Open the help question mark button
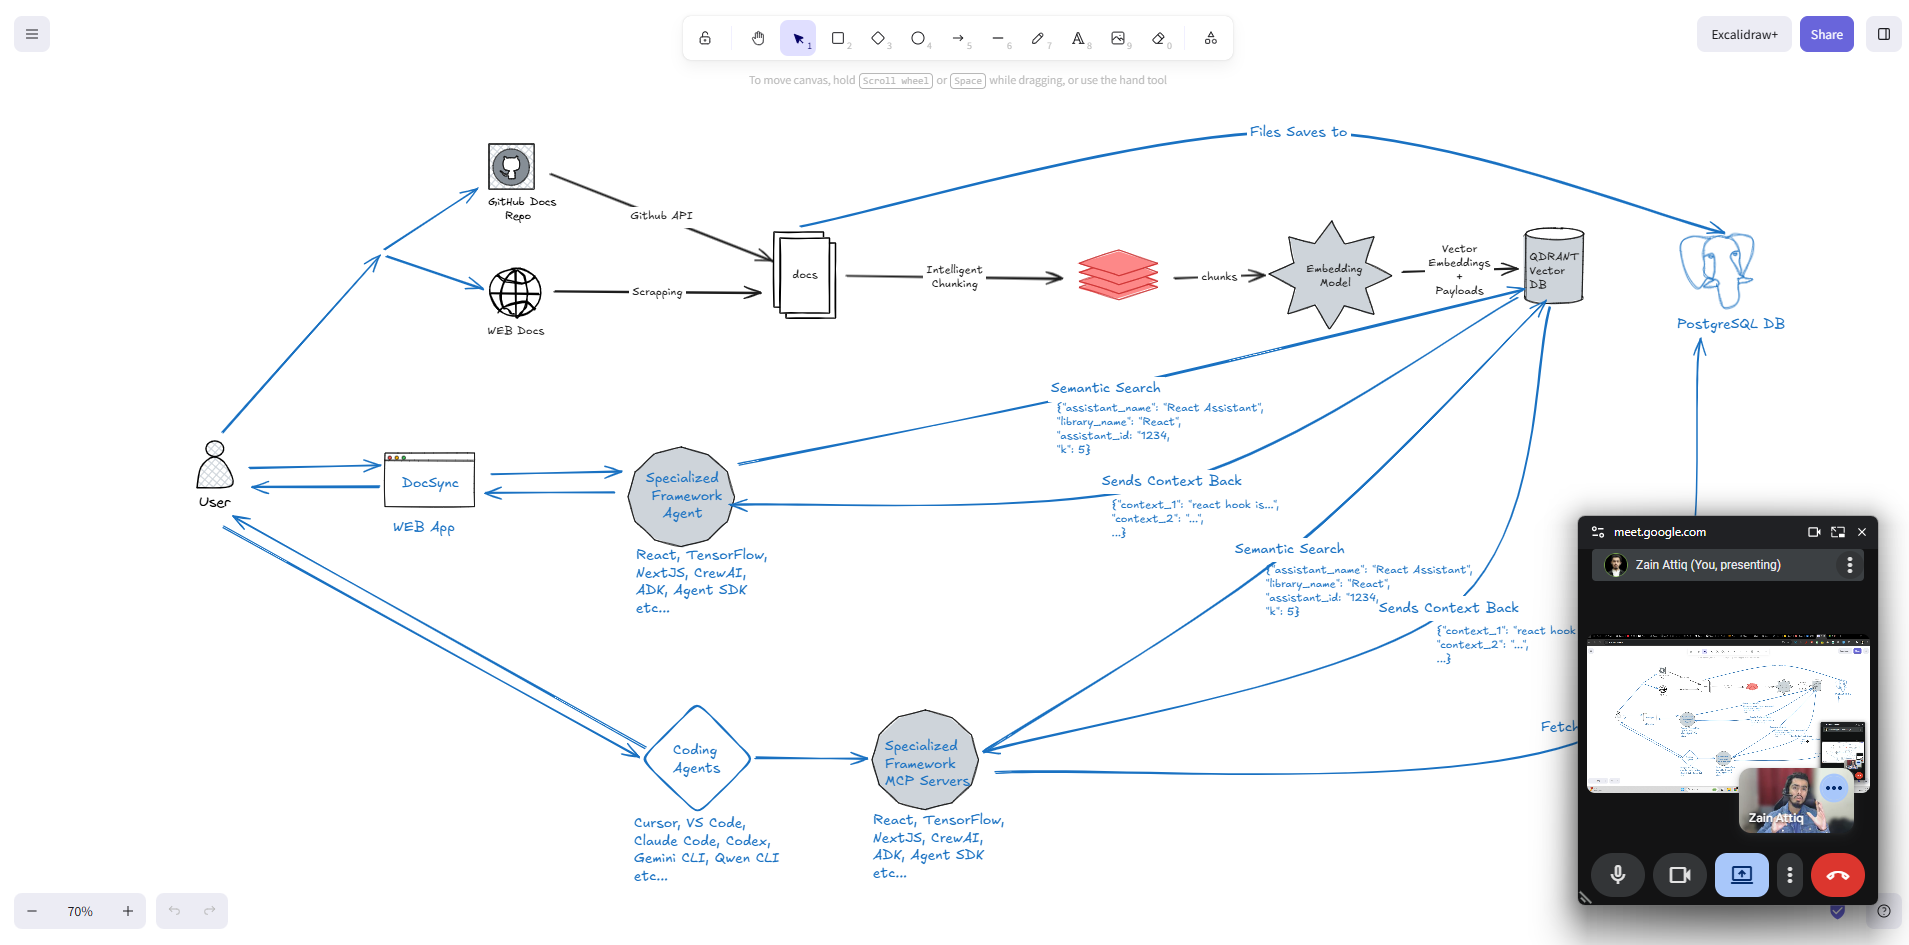The width and height of the screenshot is (1909, 945). click(1884, 911)
